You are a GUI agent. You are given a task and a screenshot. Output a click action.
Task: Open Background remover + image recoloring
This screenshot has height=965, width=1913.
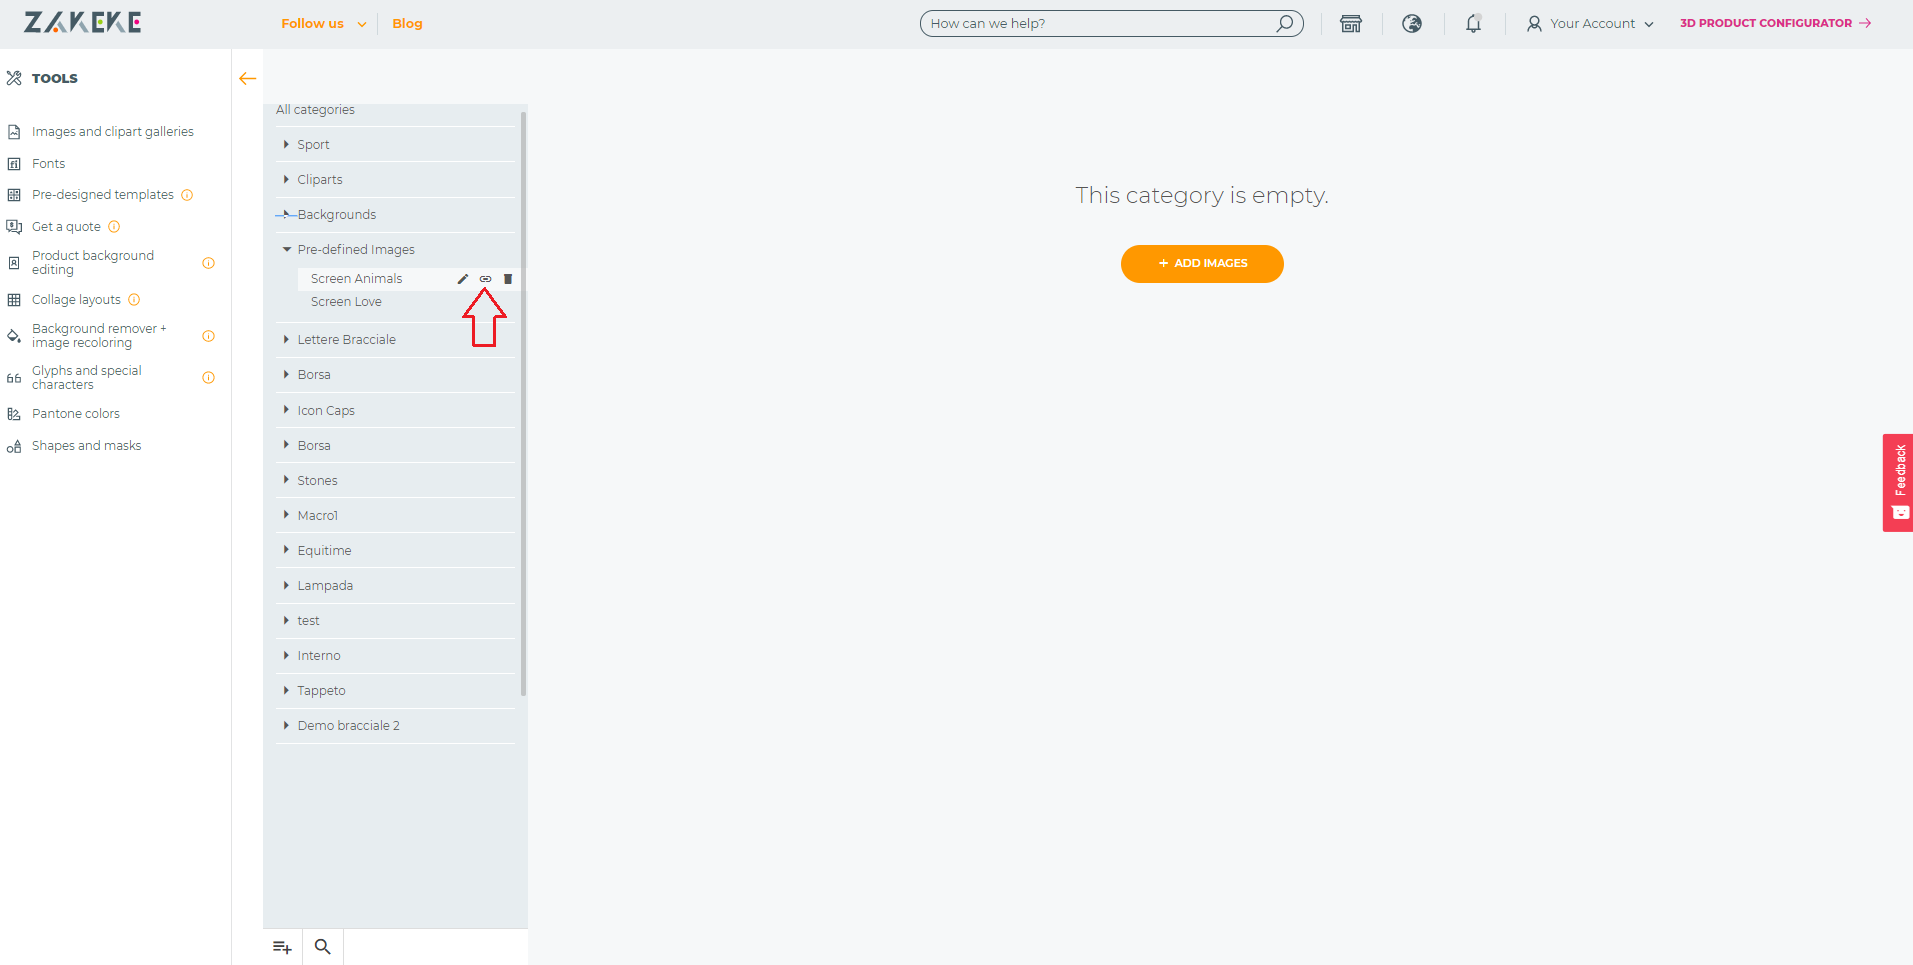[x=98, y=336]
